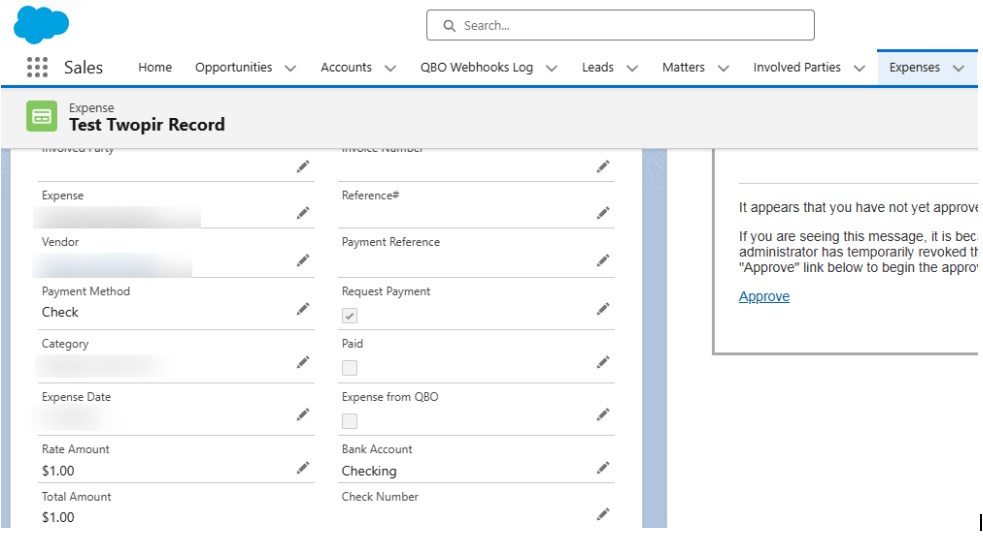The width and height of the screenshot is (983, 546).
Task: Click the Salesforce cloud logo
Action: (x=41, y=25)
